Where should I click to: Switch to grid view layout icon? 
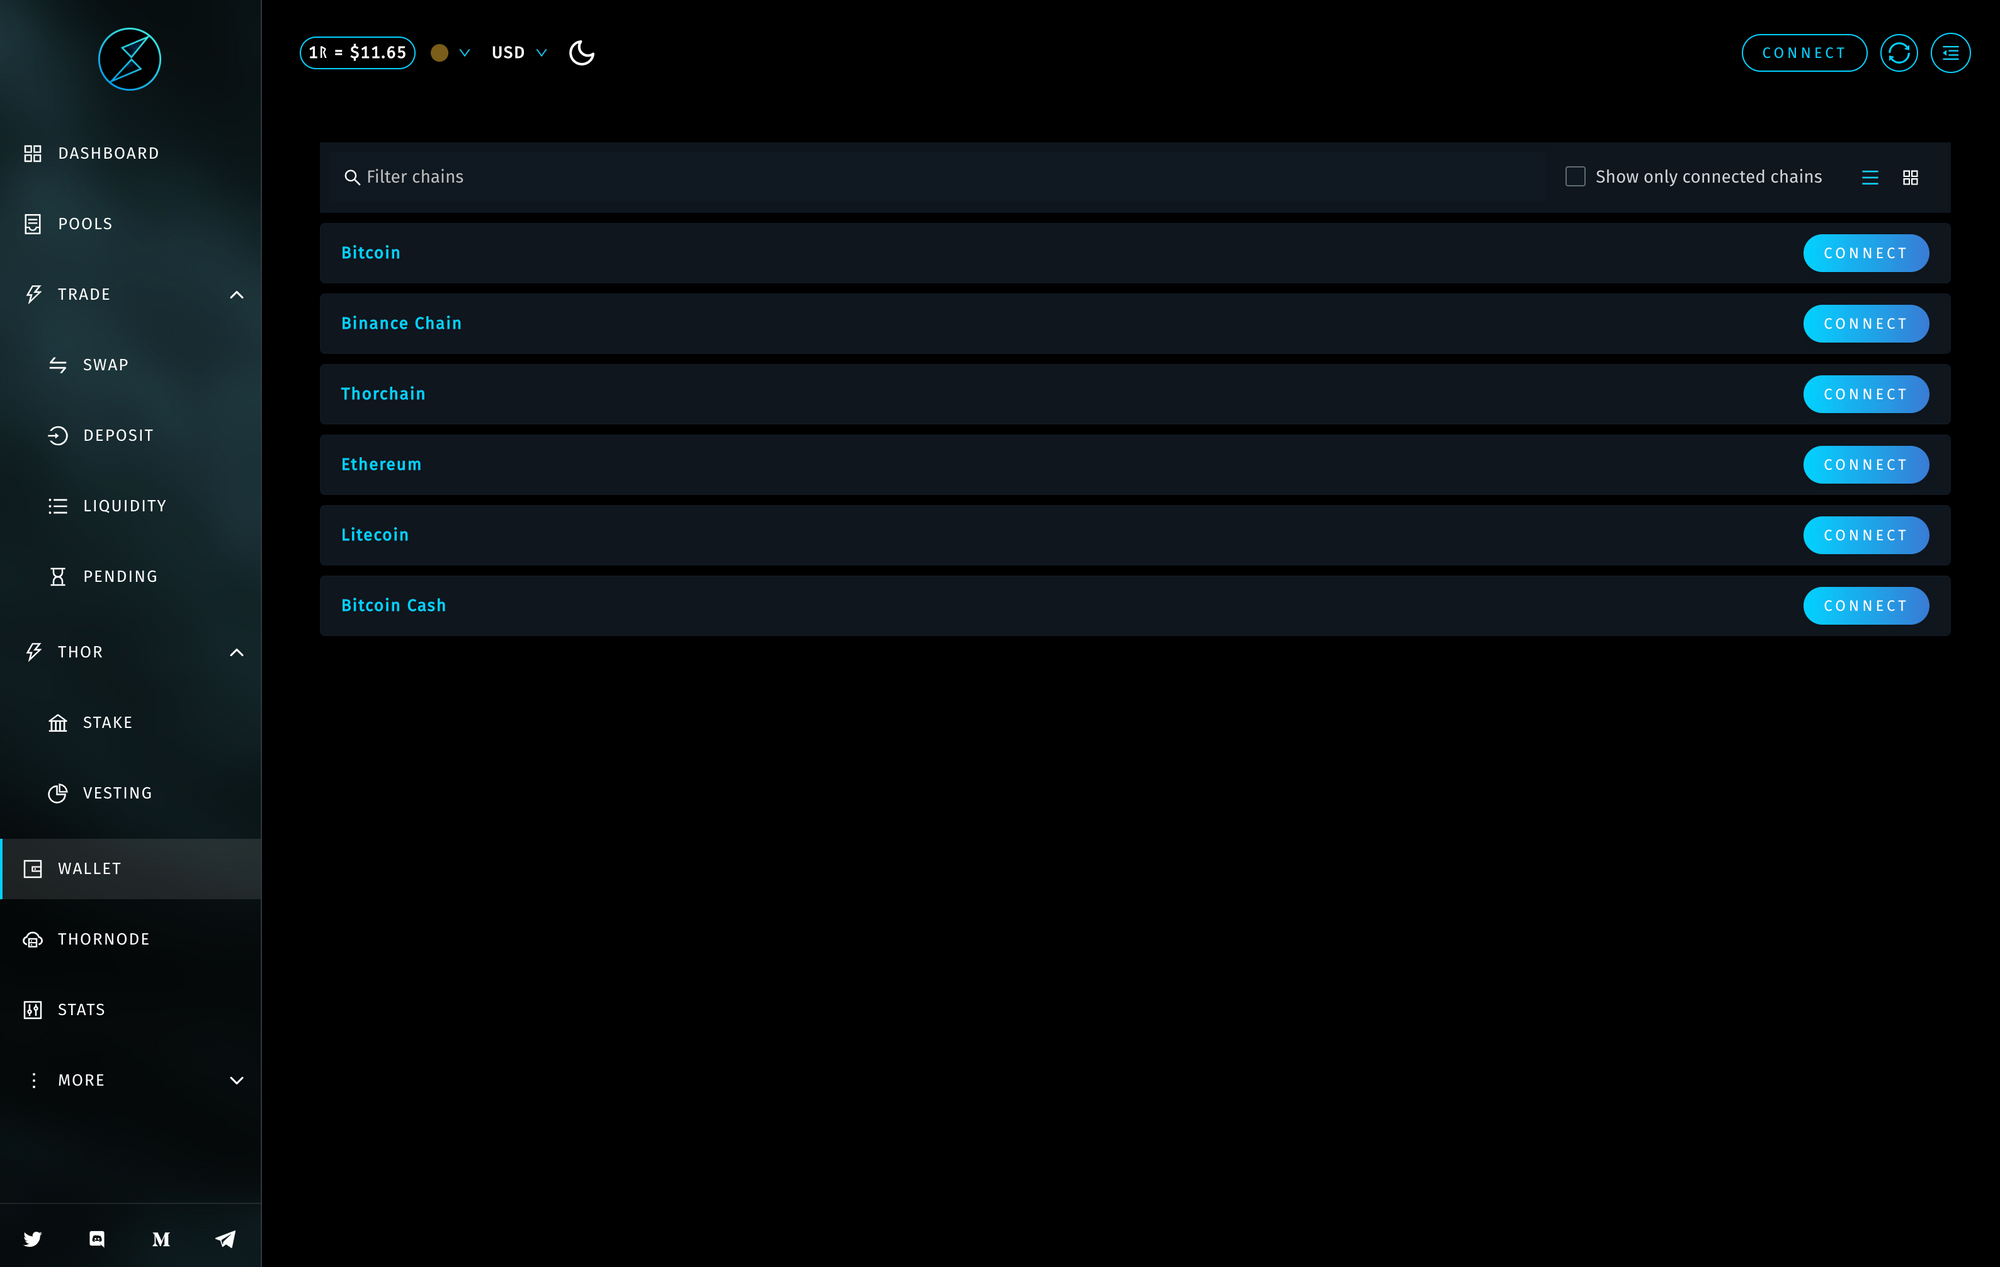coord(1910,177)
